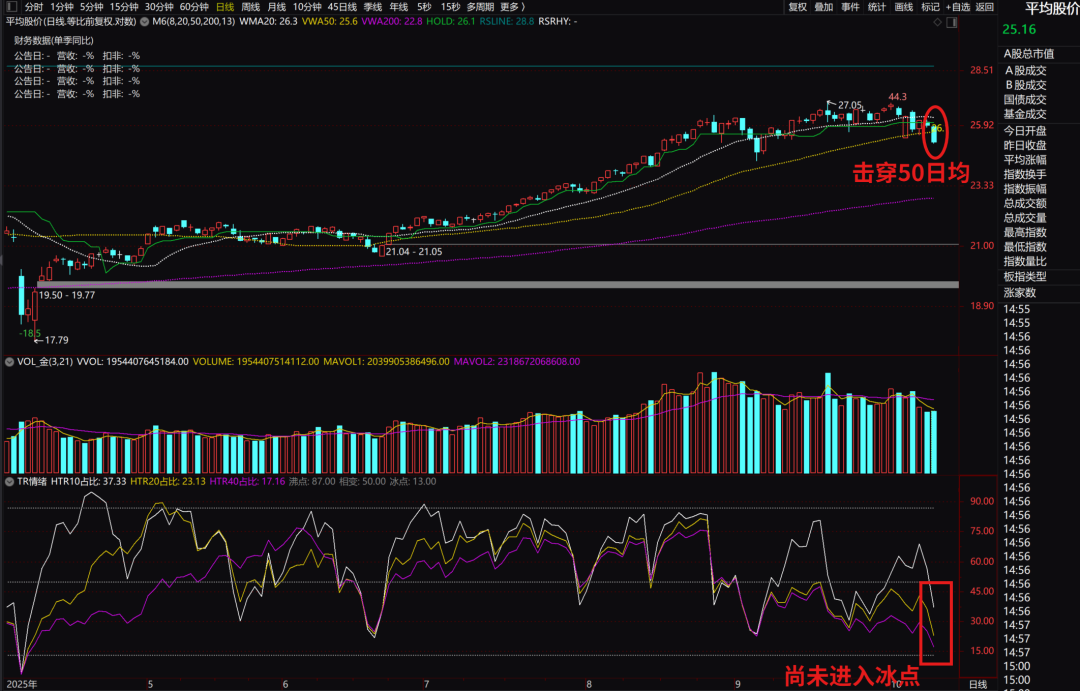
Task: Open the TR情绪 indicator settings circle icon
Action: pyautogui.click(x=10, y=482)
